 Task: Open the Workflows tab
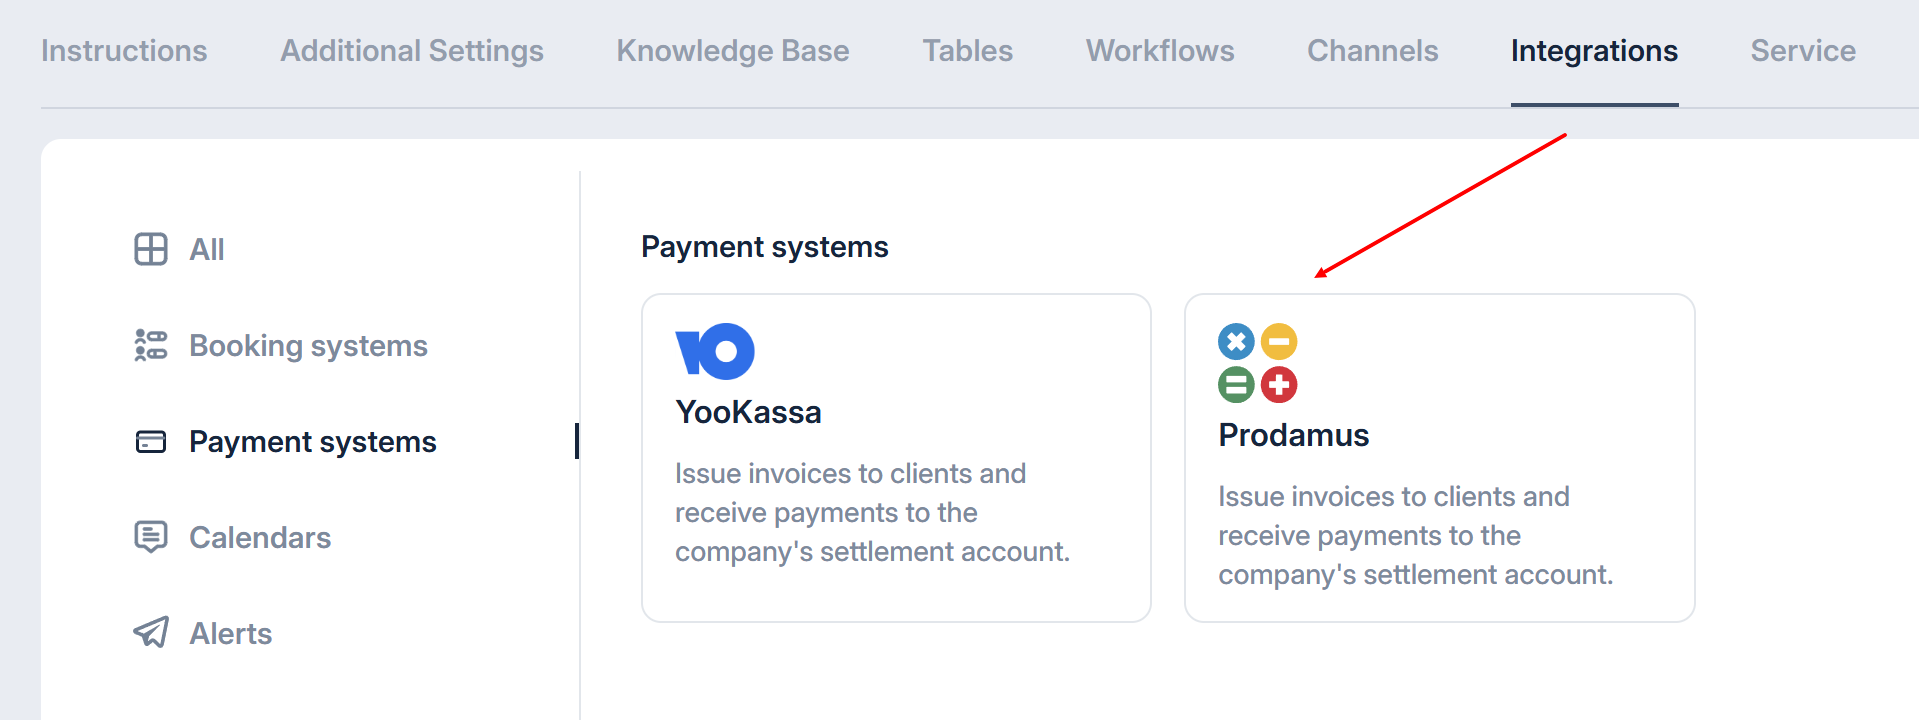pos(1160,51)
